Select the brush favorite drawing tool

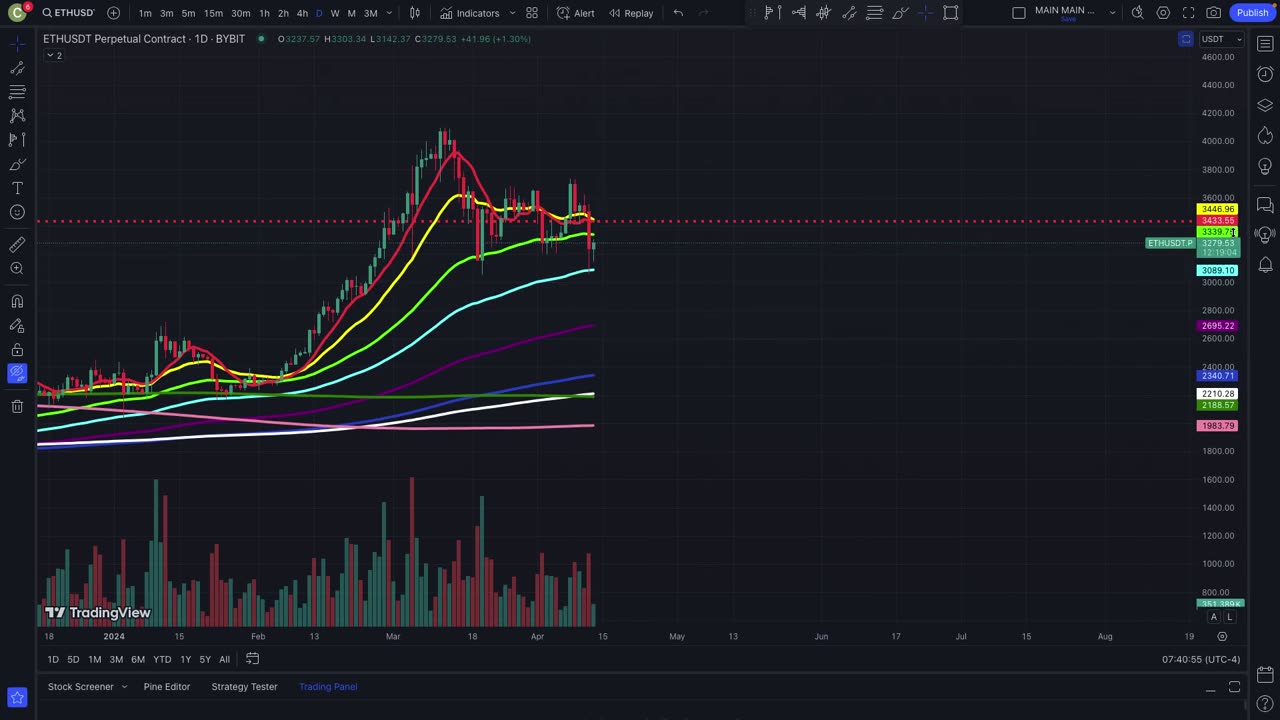(x=900, y=13)
